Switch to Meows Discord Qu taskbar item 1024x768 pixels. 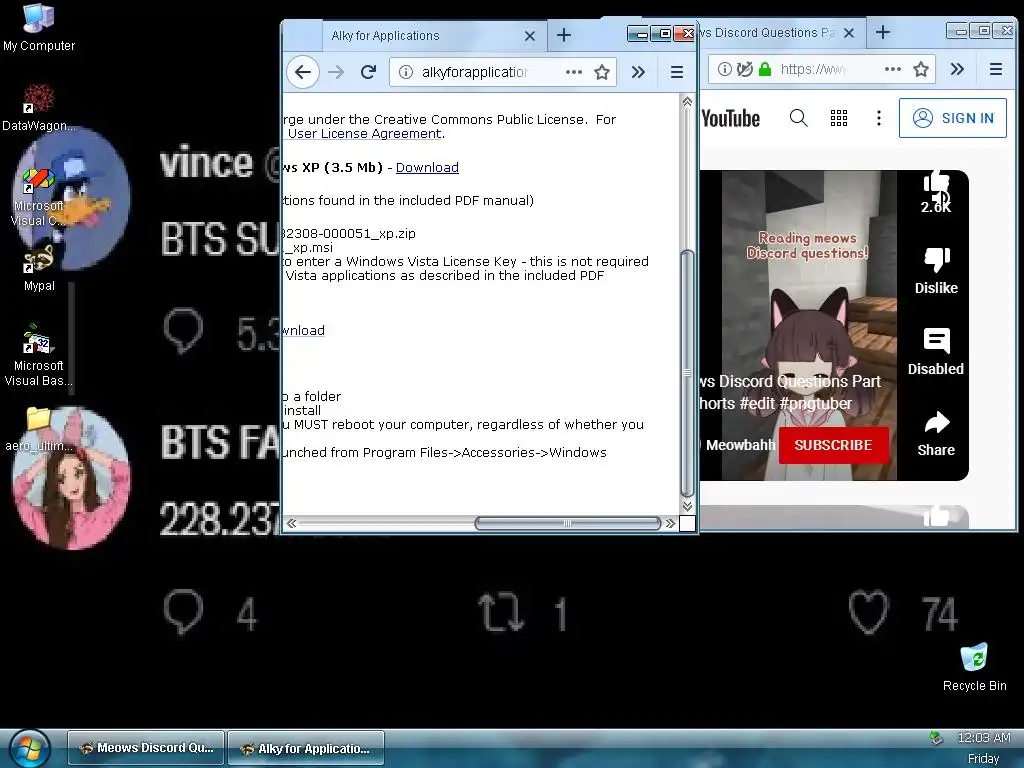click(x=146, y=748)
